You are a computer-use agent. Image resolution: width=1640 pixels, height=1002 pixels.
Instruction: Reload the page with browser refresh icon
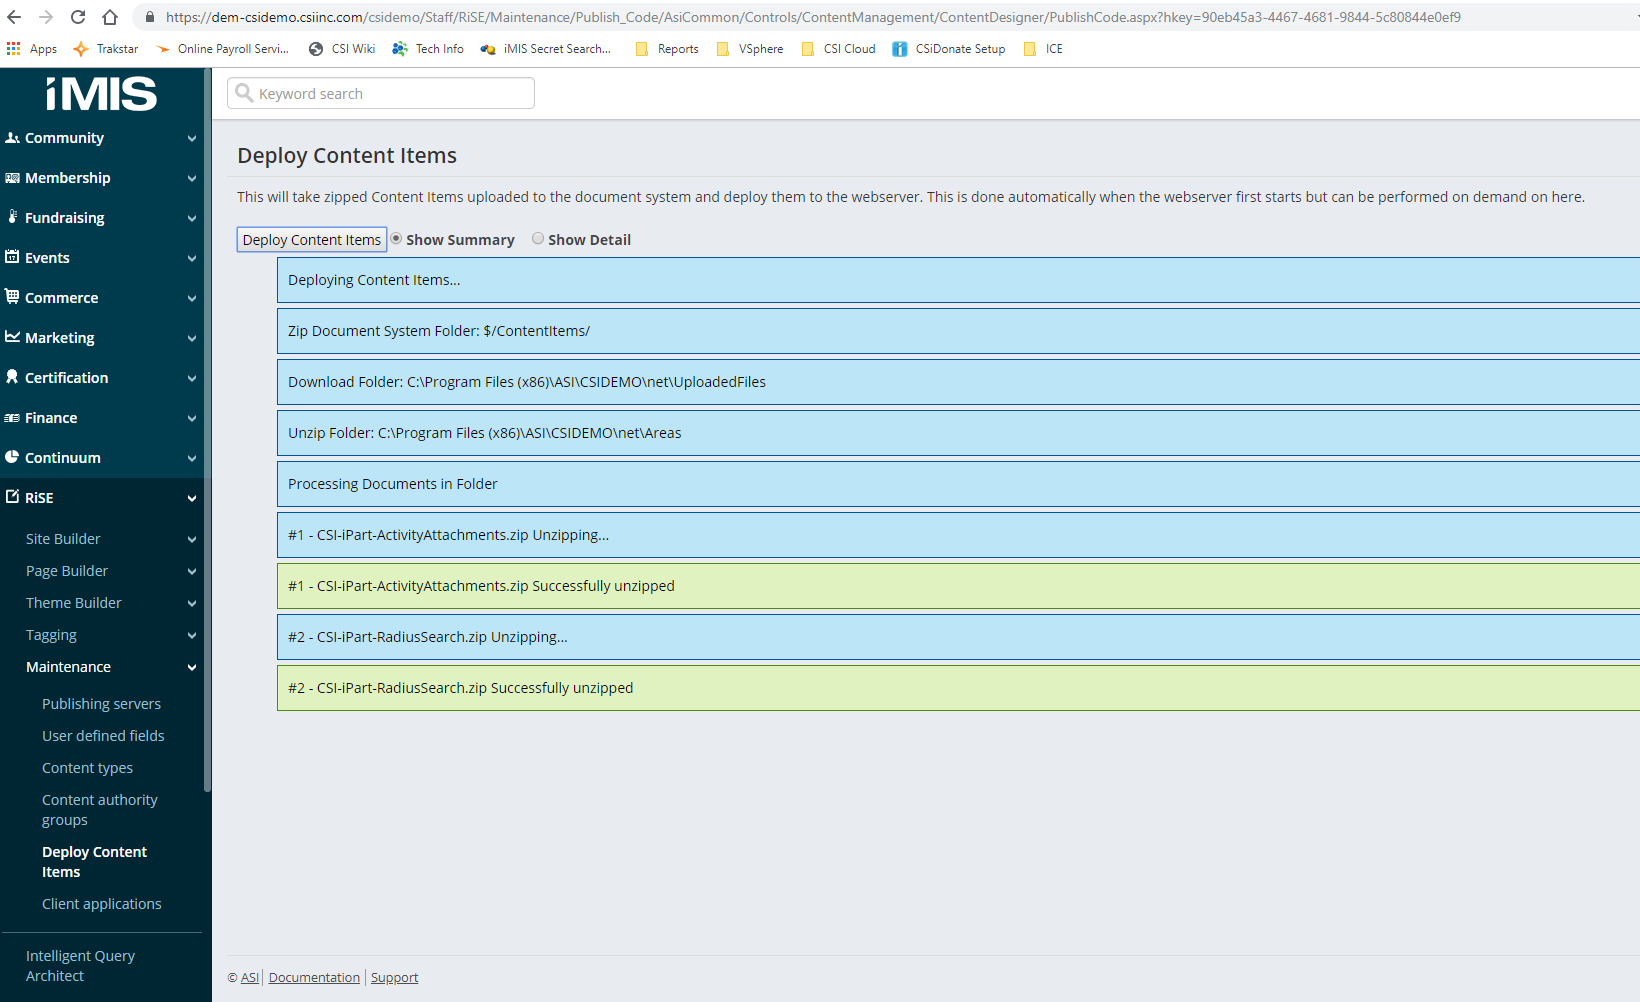tap(78, 17)
